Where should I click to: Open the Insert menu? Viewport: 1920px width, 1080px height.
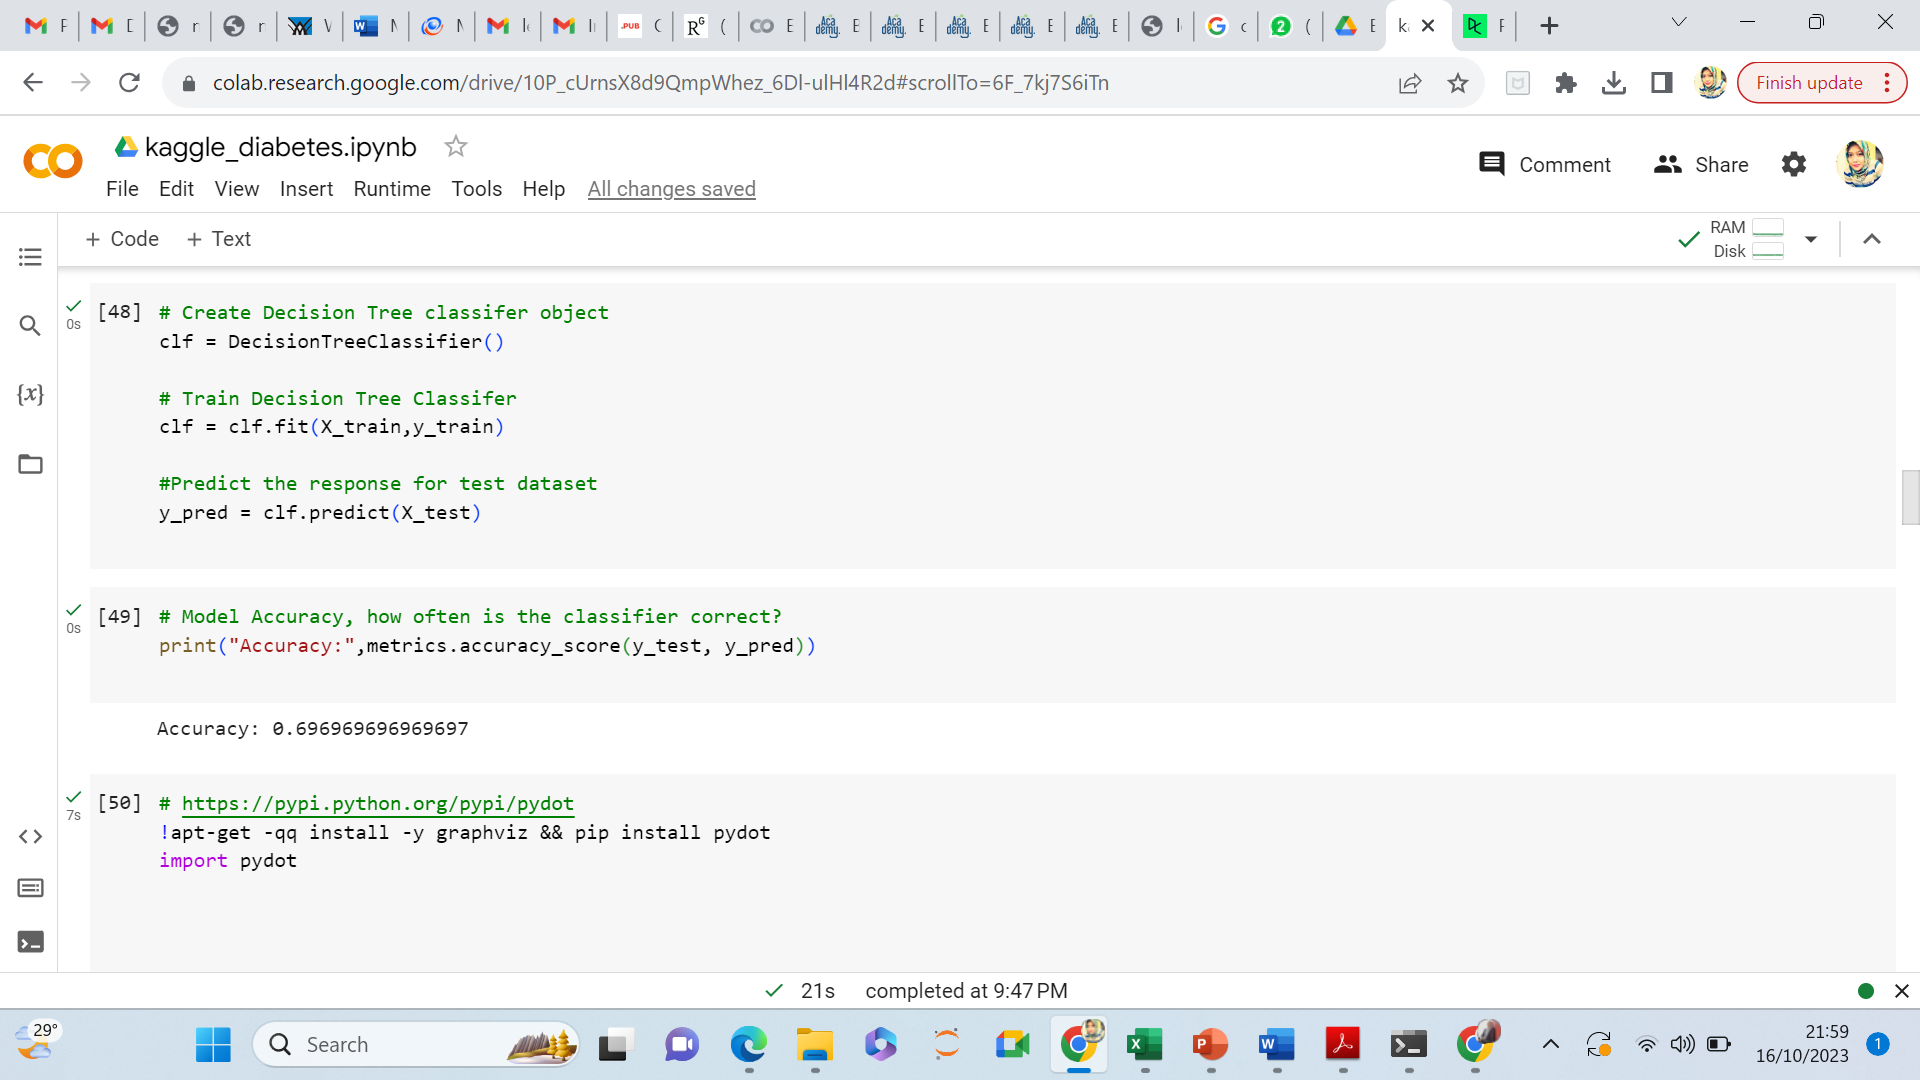tap(306, 189)
